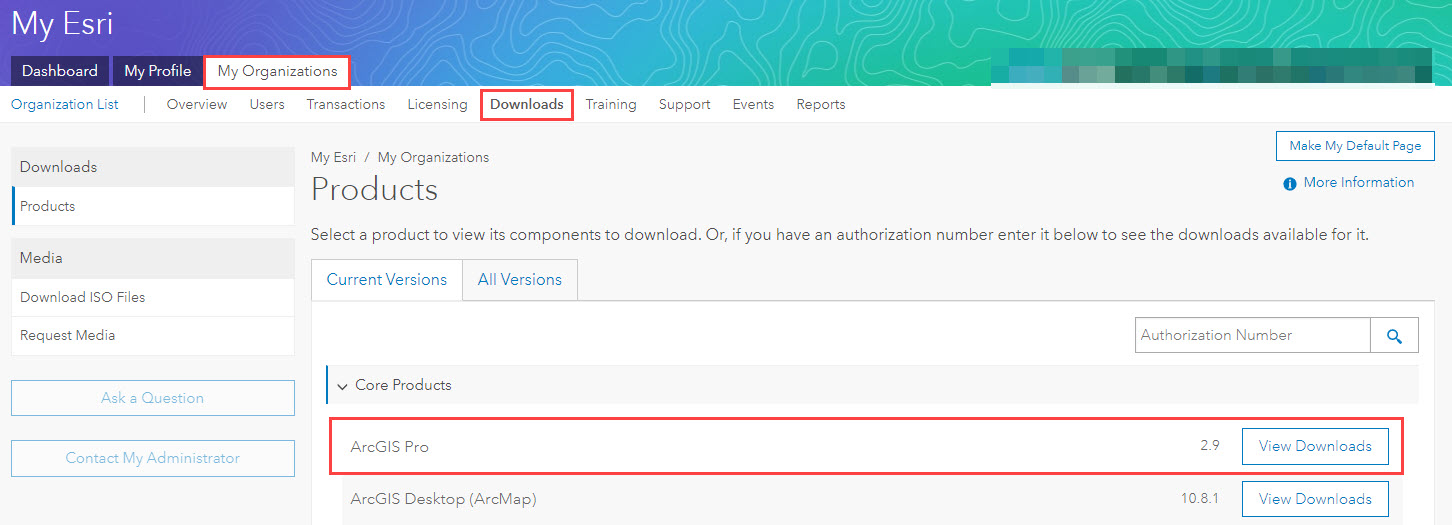Click the Contact My Administrator button
Viewport: 1452px width, 525px height.
pyautogui.click(x=153, y=458)
